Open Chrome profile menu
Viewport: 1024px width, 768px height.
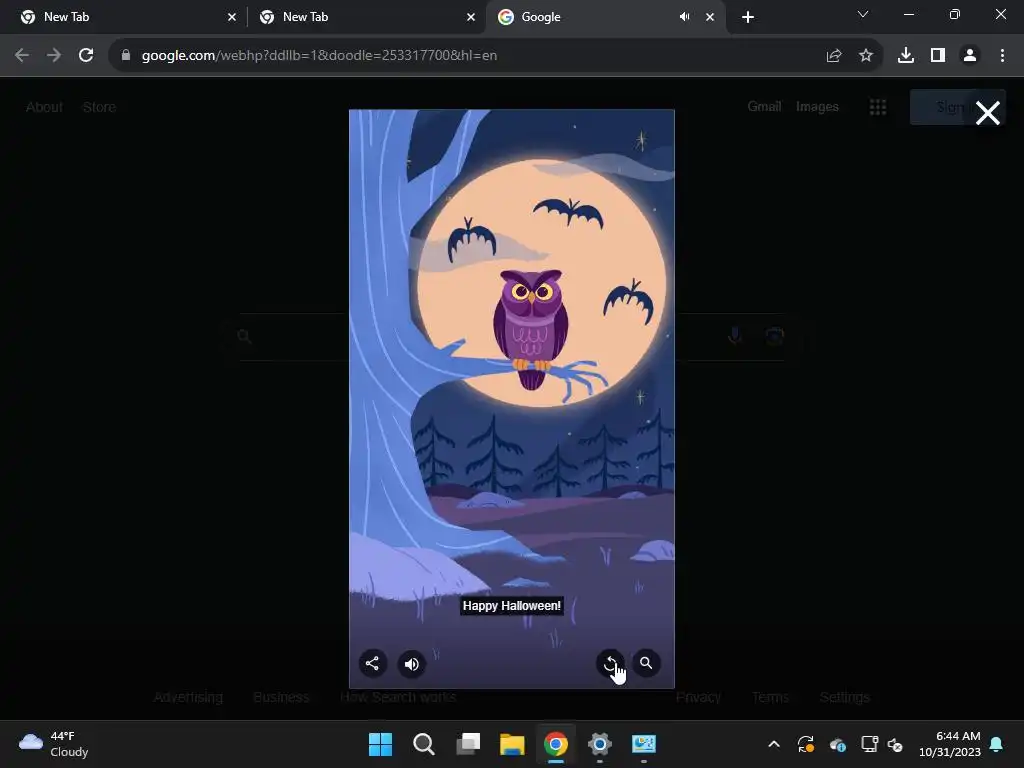[x=970, y=56]
